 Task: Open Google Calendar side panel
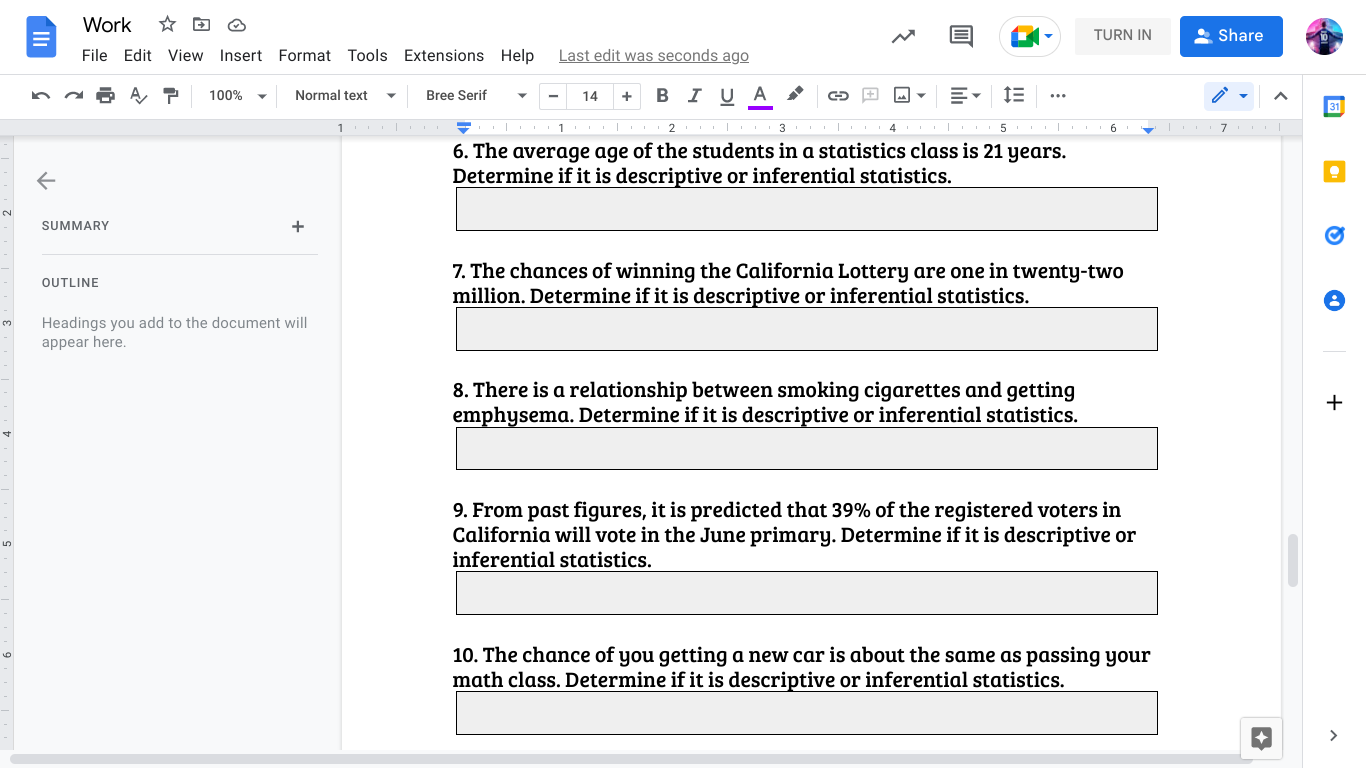tap(1334, 107)
